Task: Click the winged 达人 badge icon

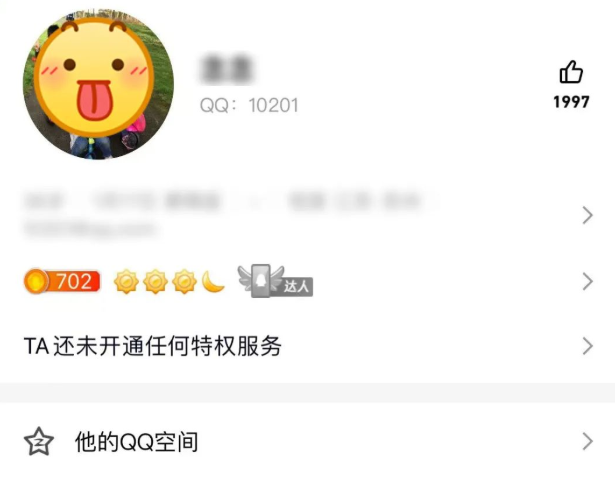Action: [275, 281]
